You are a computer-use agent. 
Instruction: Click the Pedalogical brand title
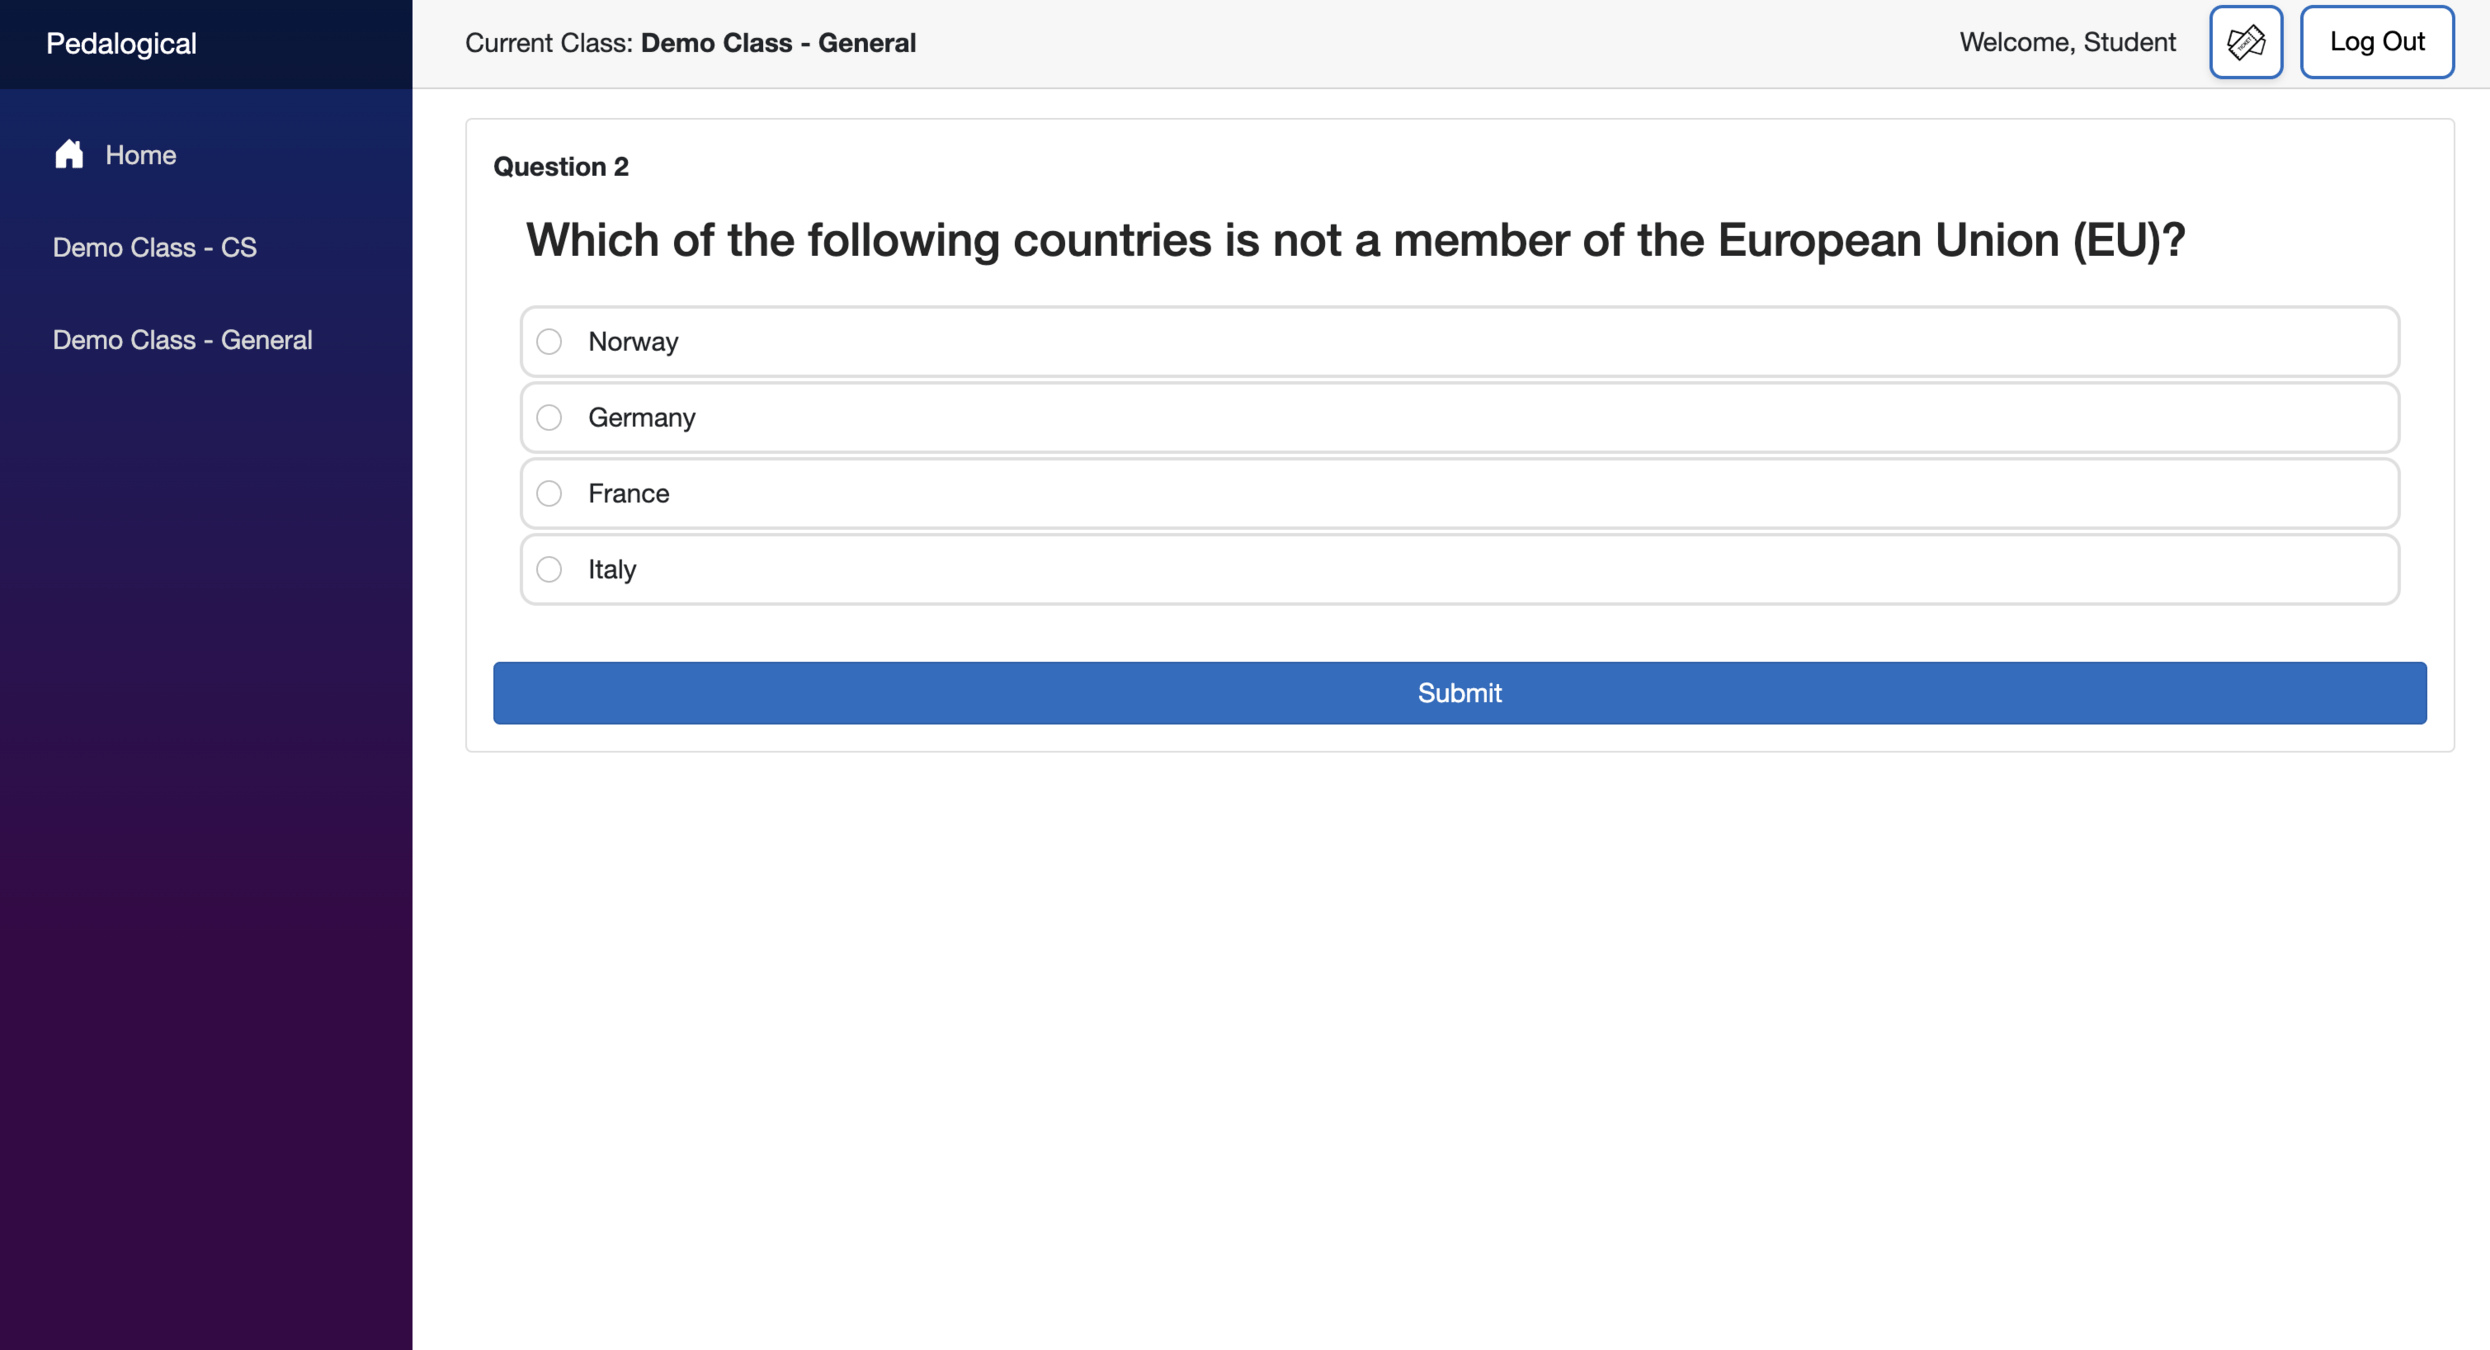click(121, 44)
